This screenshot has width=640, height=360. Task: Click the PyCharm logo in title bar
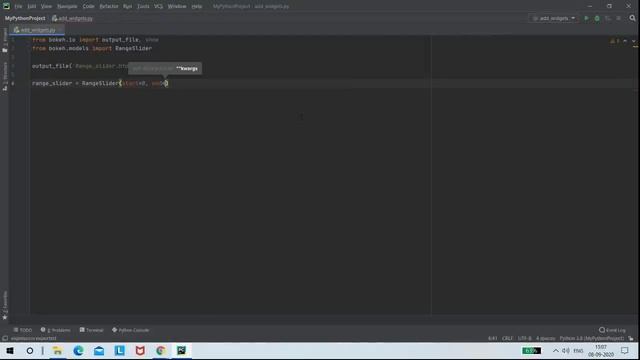tap(6, 6)
